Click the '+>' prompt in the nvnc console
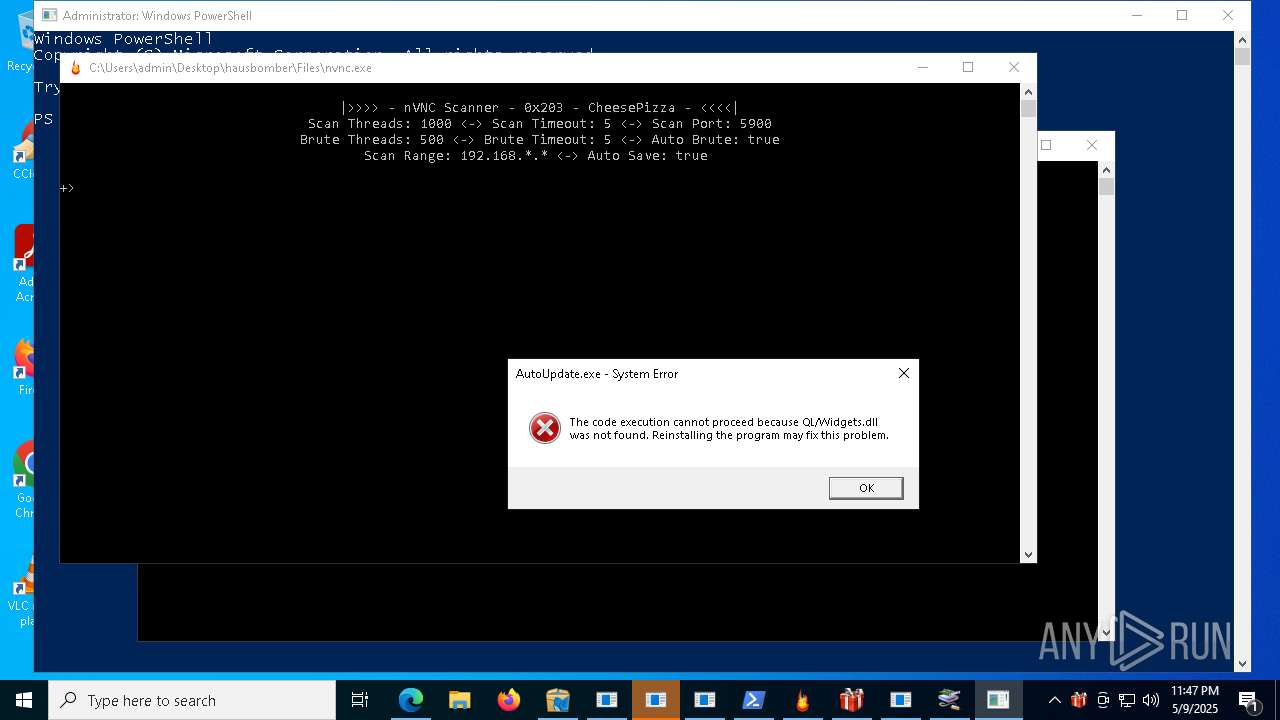Screen dimensions: 1280x720 (67, 187)
